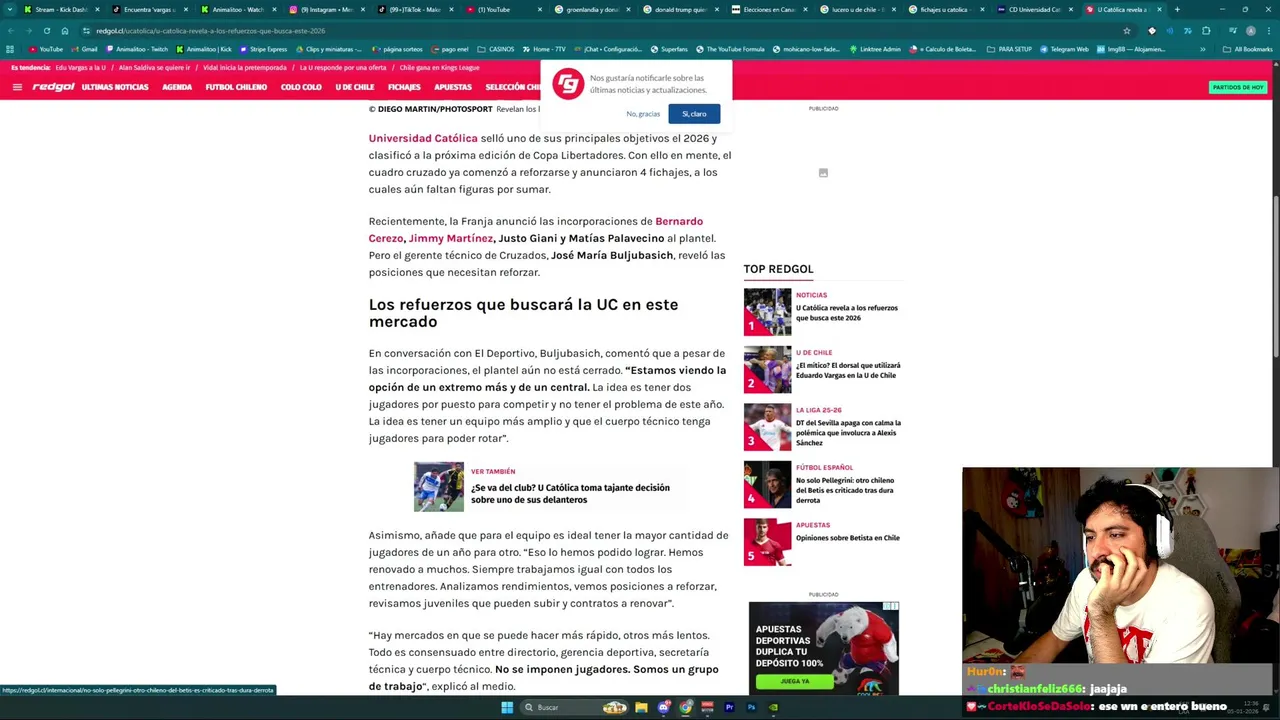This screenshot has width=1280, height=720.
Task: Open the Linktree Admin bookmark
Action: pyautogui.click(x=876, y=49)
